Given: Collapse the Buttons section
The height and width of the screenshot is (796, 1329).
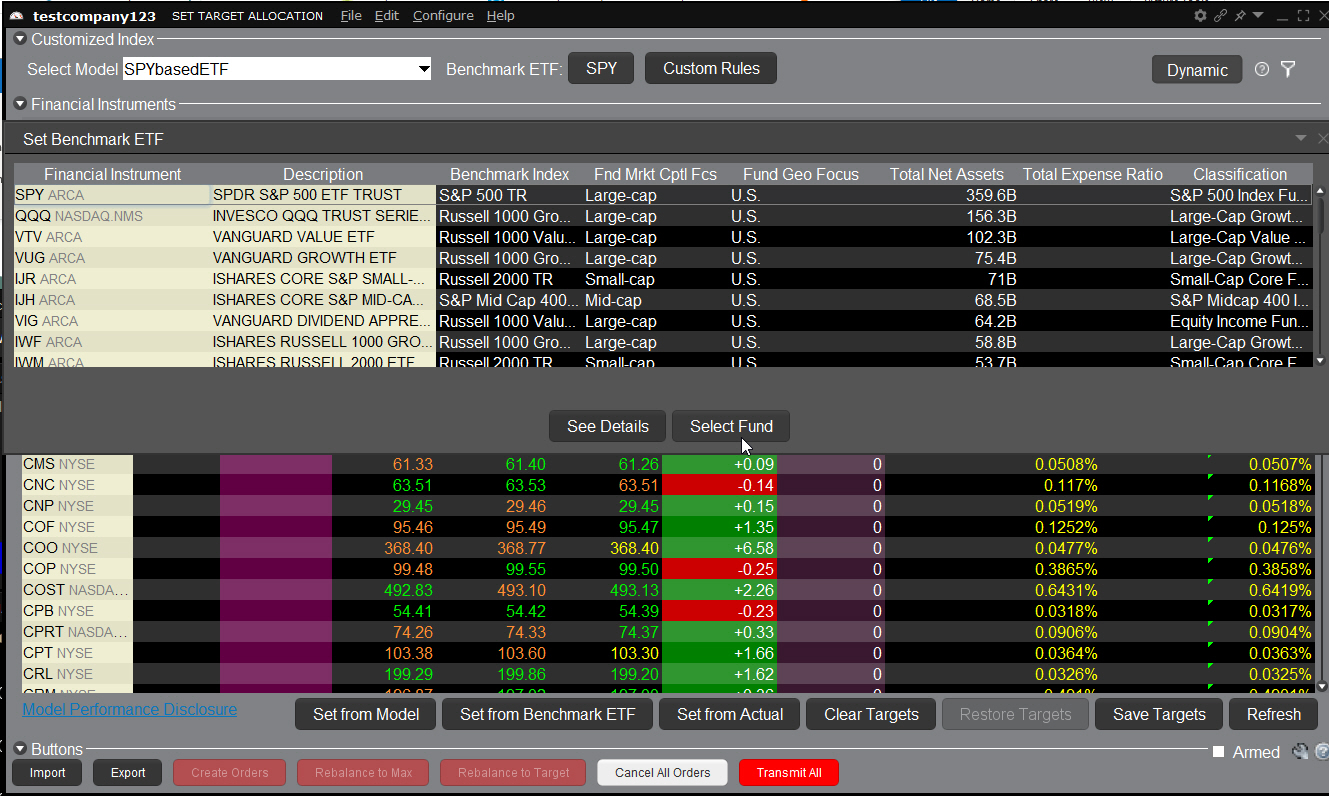Looking at the screenshot, I should coord(19,748).
